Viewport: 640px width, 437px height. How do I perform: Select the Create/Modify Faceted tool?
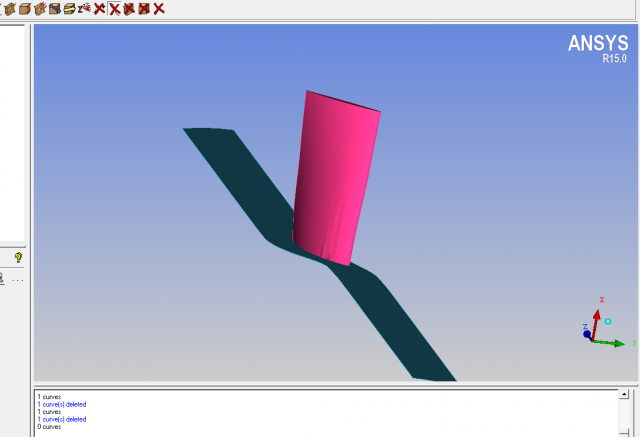(40, 8)
